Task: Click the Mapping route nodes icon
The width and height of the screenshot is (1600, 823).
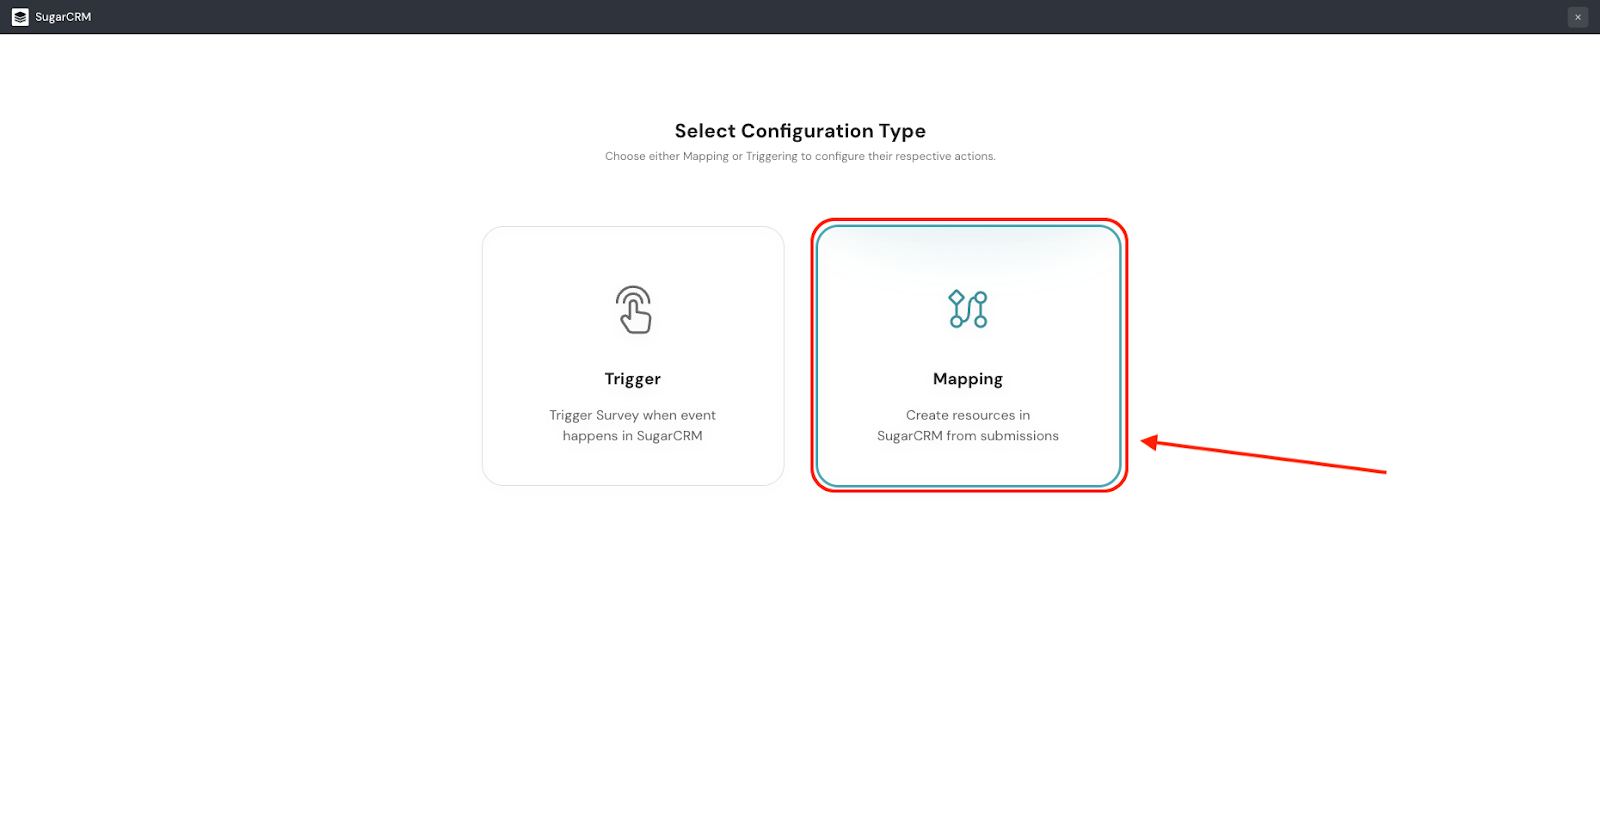Action: tap(968, 309)
